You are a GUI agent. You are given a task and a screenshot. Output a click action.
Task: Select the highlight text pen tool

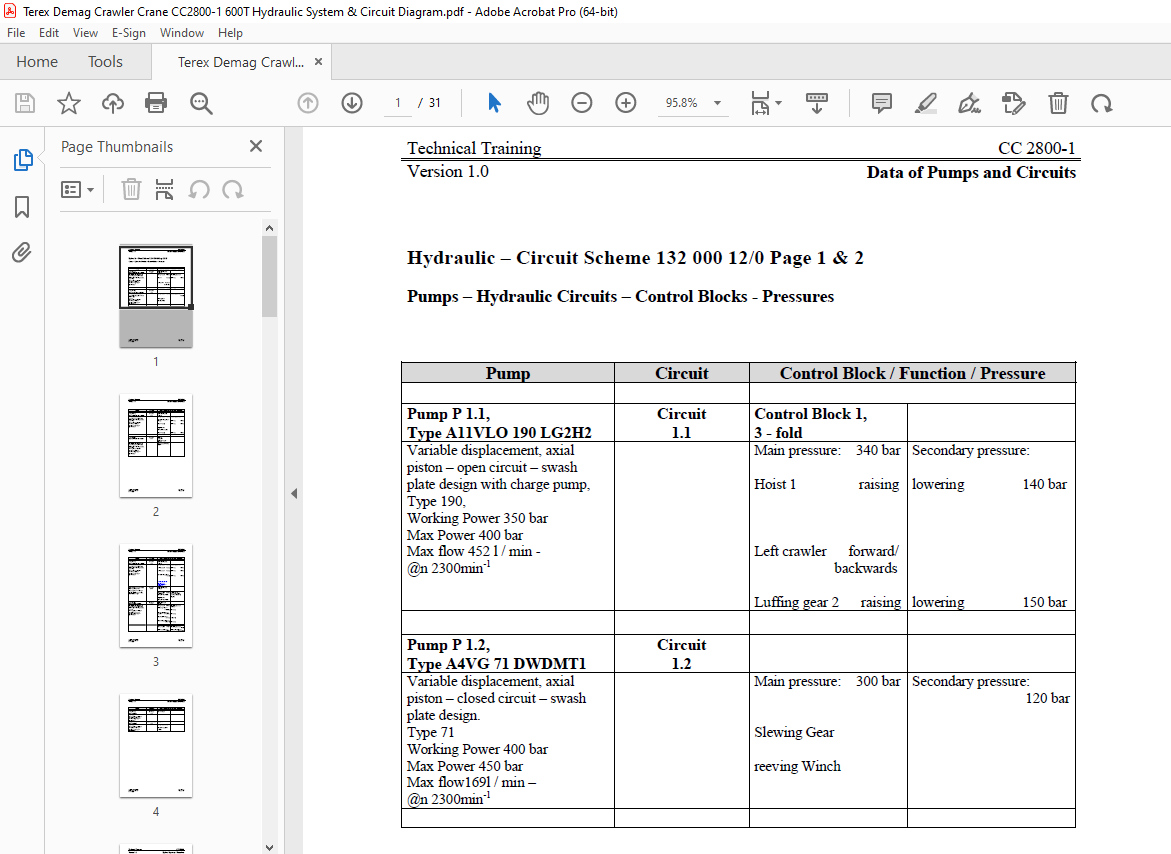tap(926, 103)
